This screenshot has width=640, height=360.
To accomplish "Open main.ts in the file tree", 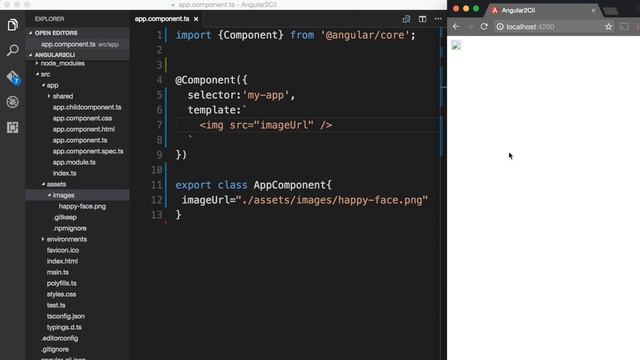I will [58, 272].
